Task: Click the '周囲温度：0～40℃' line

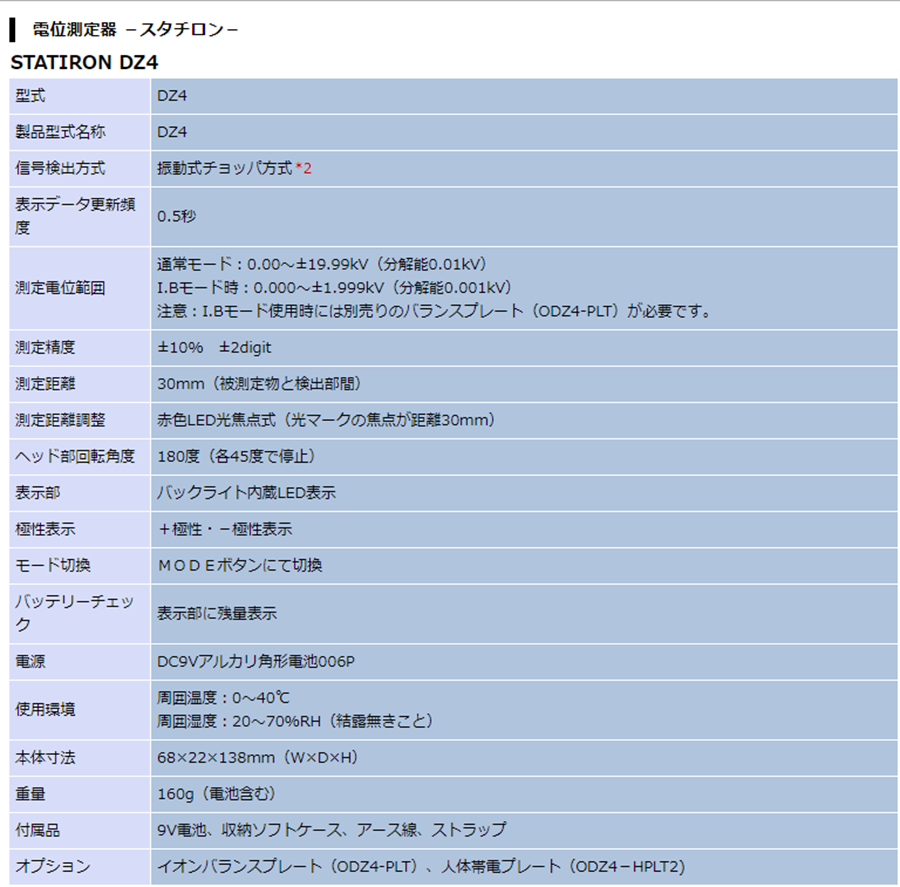Action: pyautogui.click(x=224, y=698)
